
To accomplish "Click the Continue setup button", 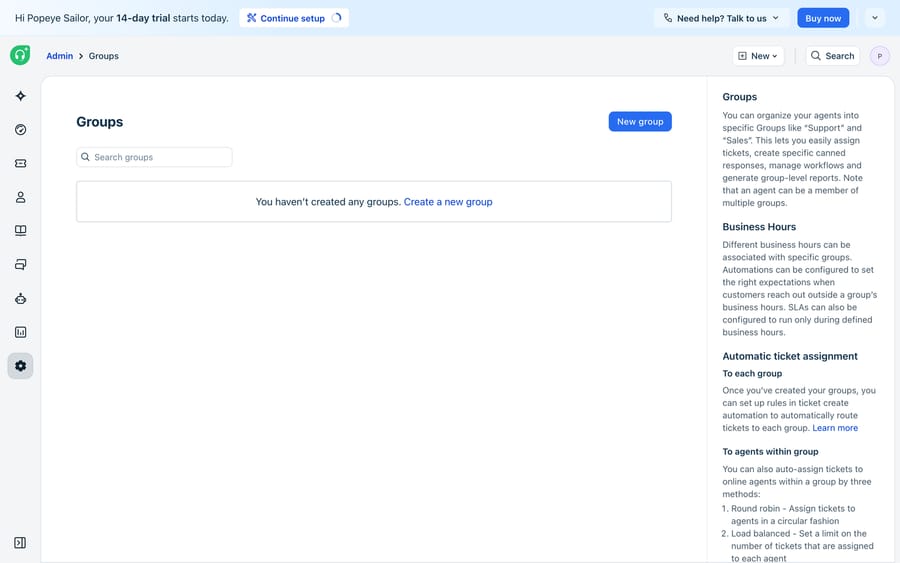I will [294, 18].
